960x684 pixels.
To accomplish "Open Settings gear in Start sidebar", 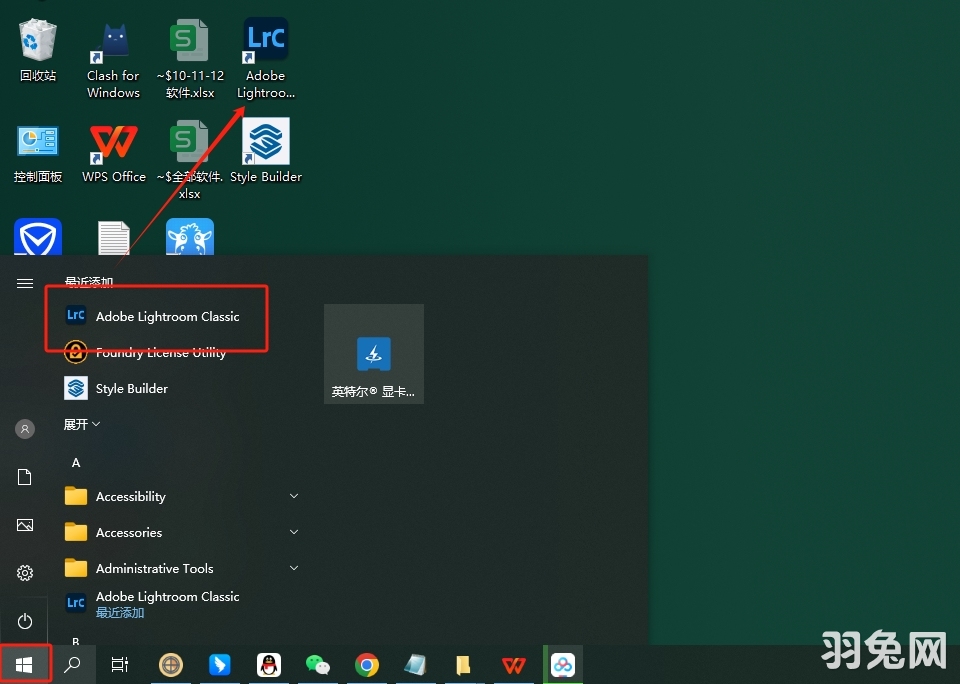I will pyautogui.click(x=25, y=573).
